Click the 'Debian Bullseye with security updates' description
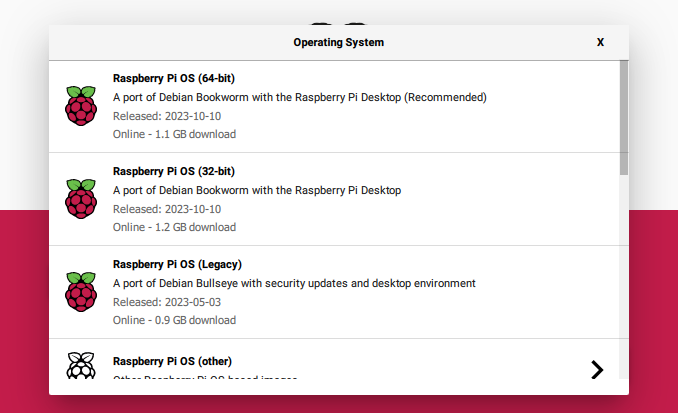 tap(294, 283)
